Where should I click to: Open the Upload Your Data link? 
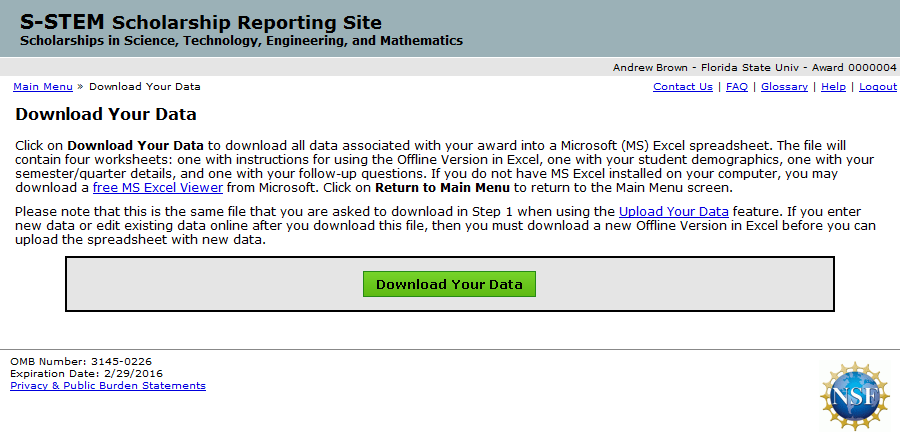coord(675,211)
